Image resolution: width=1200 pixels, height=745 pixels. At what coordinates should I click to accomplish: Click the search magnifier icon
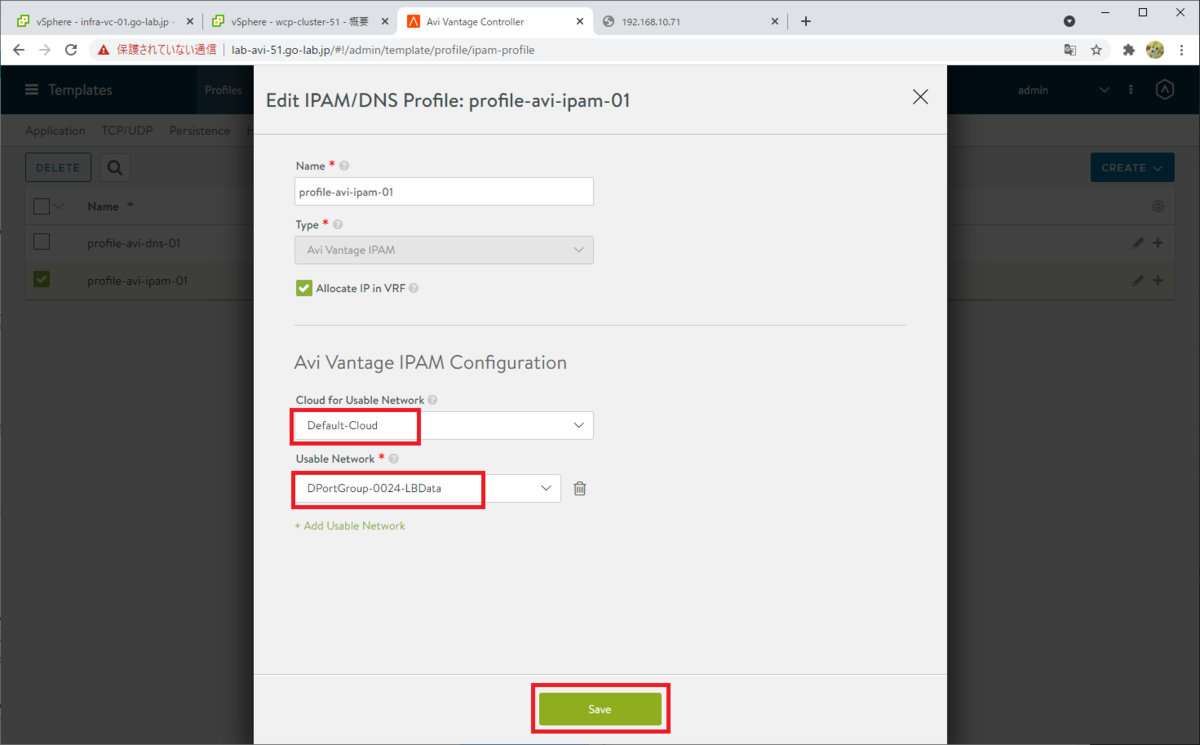[114, 168]
